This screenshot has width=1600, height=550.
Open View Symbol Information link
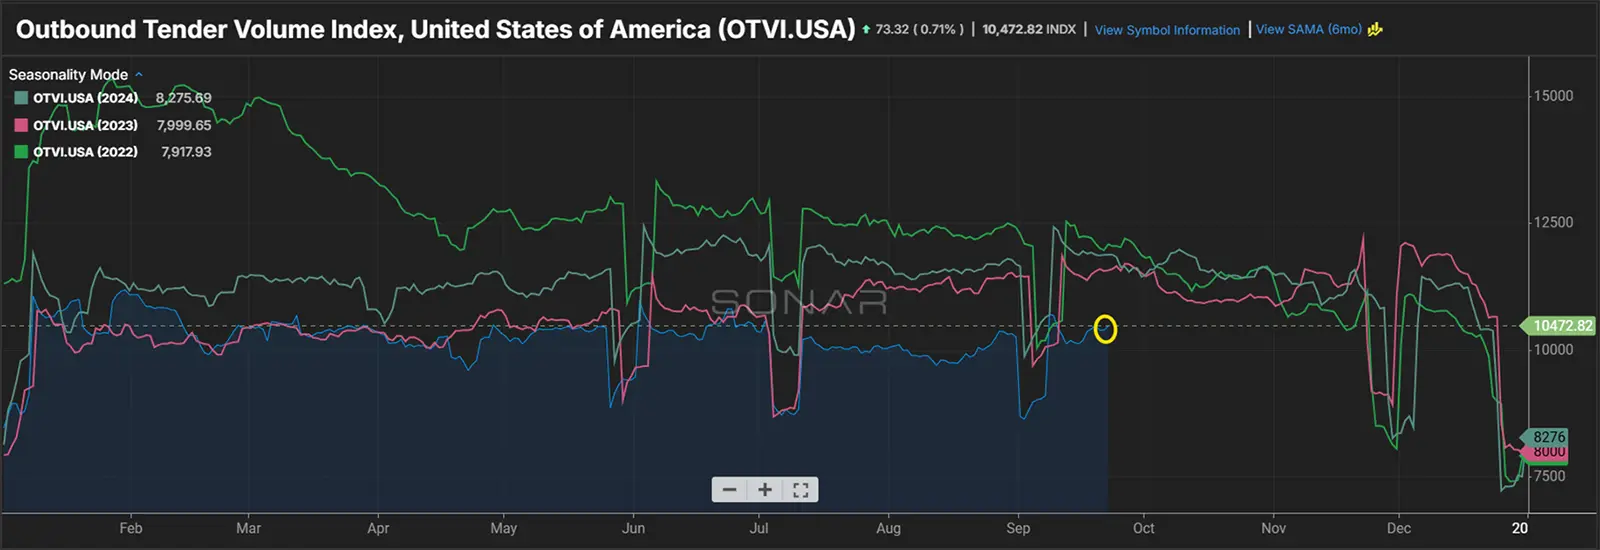coord(1167,30)
